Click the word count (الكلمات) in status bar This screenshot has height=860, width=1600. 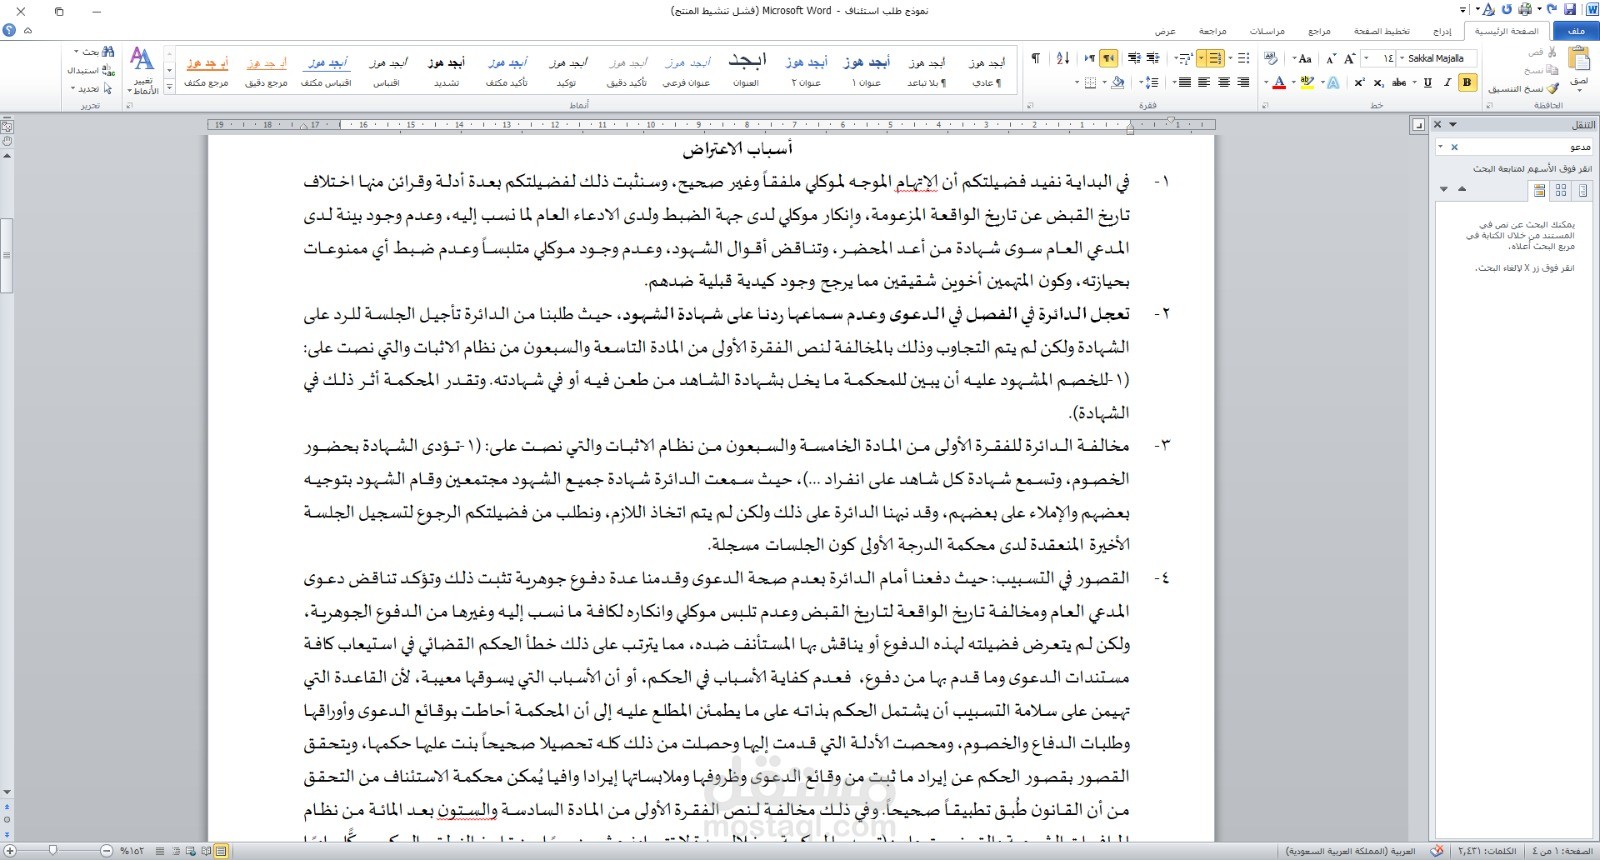click(1486, 851)
